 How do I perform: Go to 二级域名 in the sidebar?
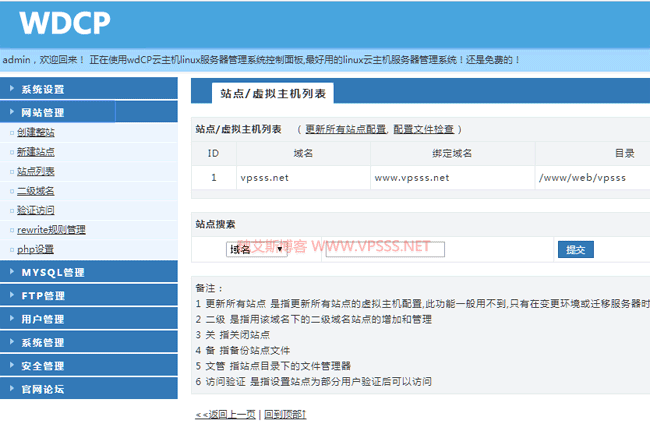35,191
